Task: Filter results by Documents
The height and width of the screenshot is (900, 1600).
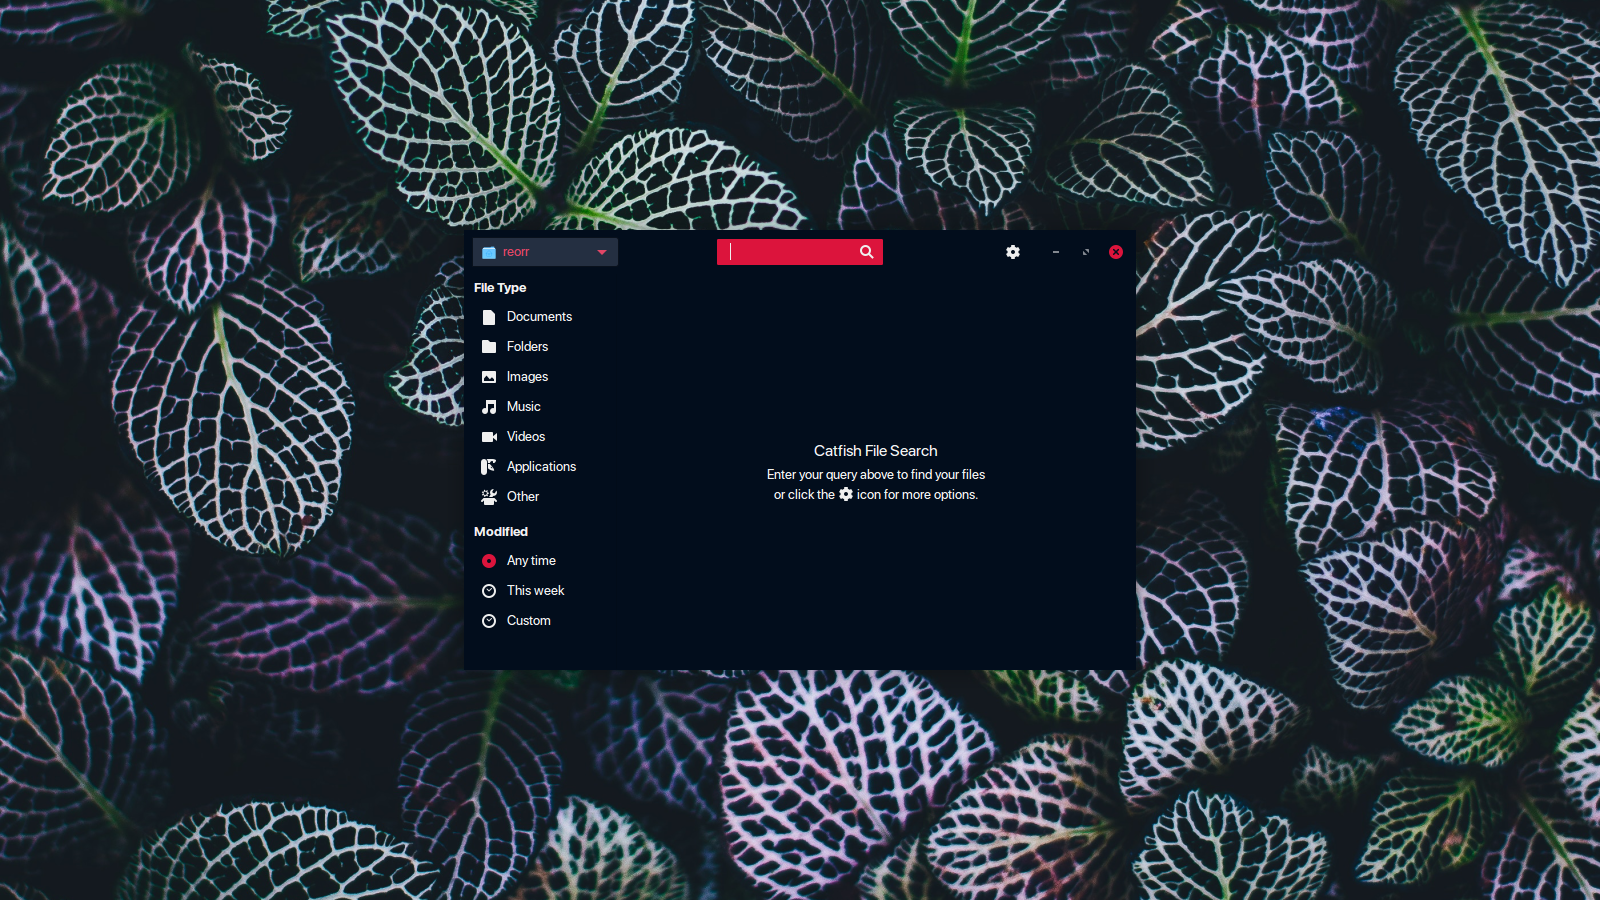Action: (x=539, y=317)
